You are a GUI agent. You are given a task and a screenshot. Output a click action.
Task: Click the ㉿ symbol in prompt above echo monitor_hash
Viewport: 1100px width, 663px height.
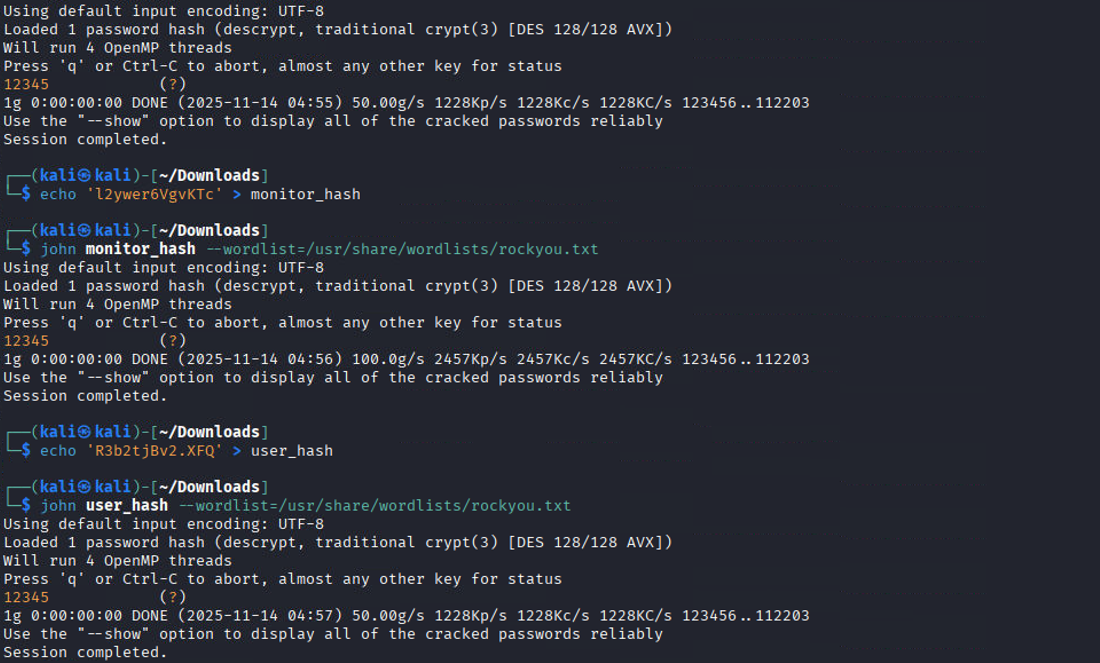coord(85,175)
